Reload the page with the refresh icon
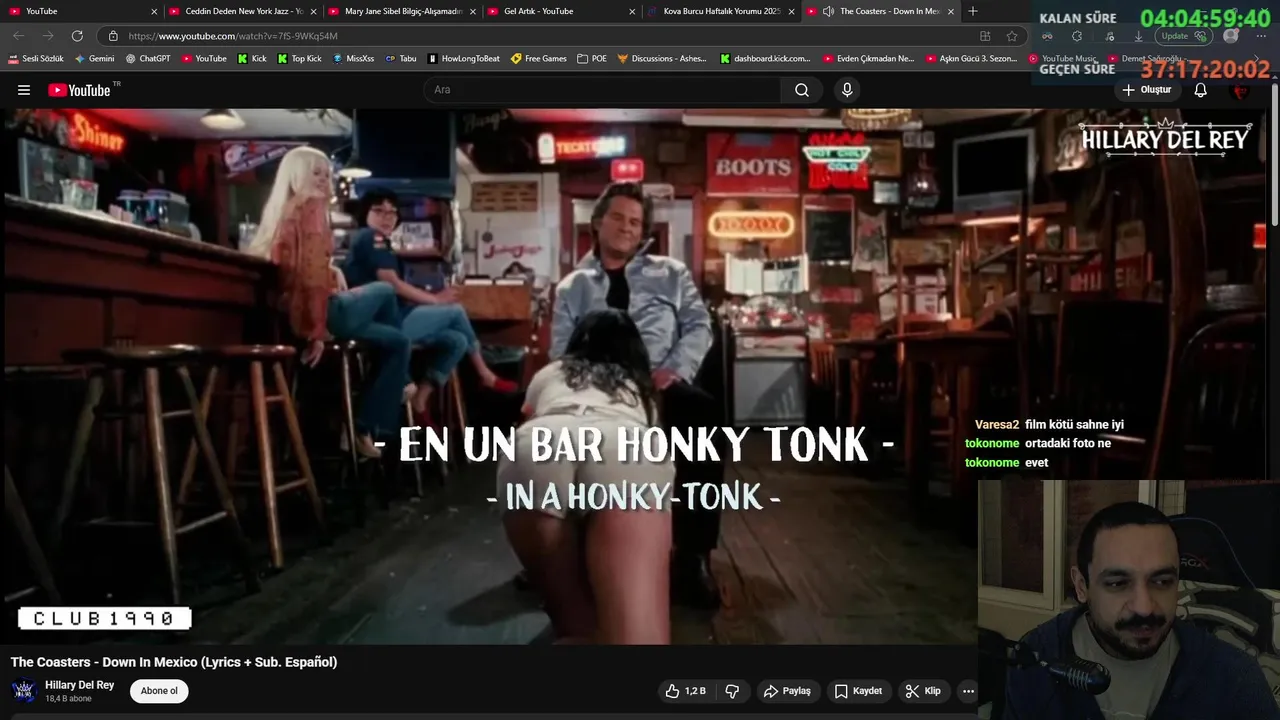 [77, 36]
